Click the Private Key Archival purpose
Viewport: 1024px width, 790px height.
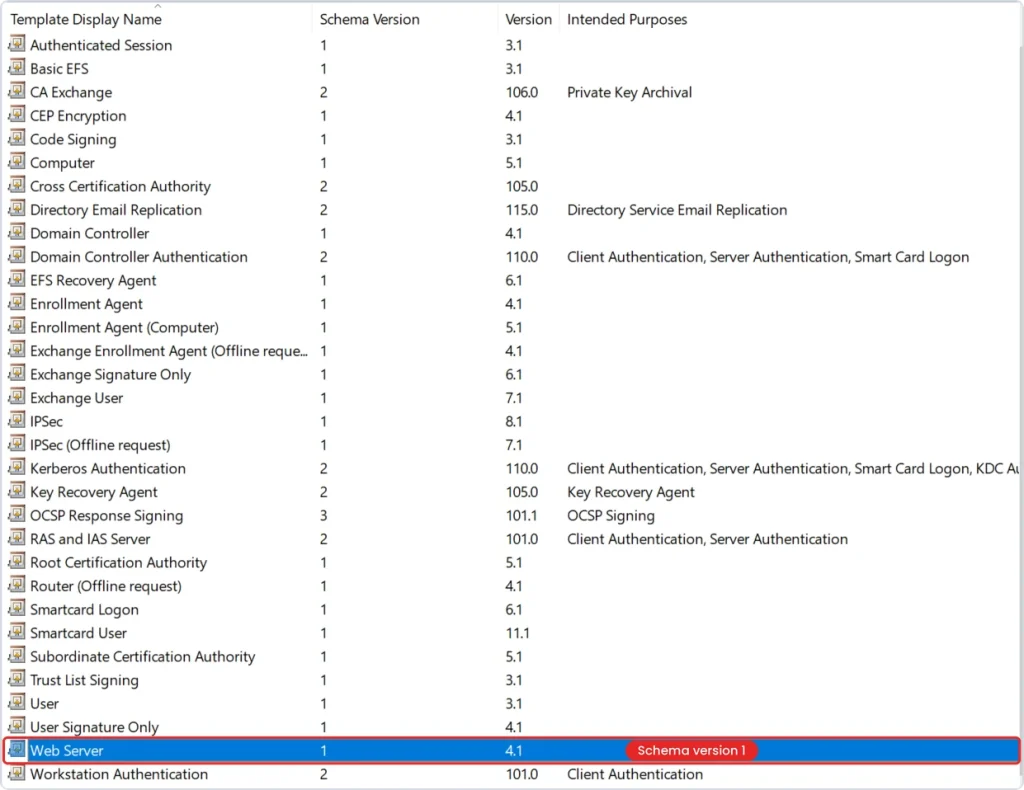630,92
